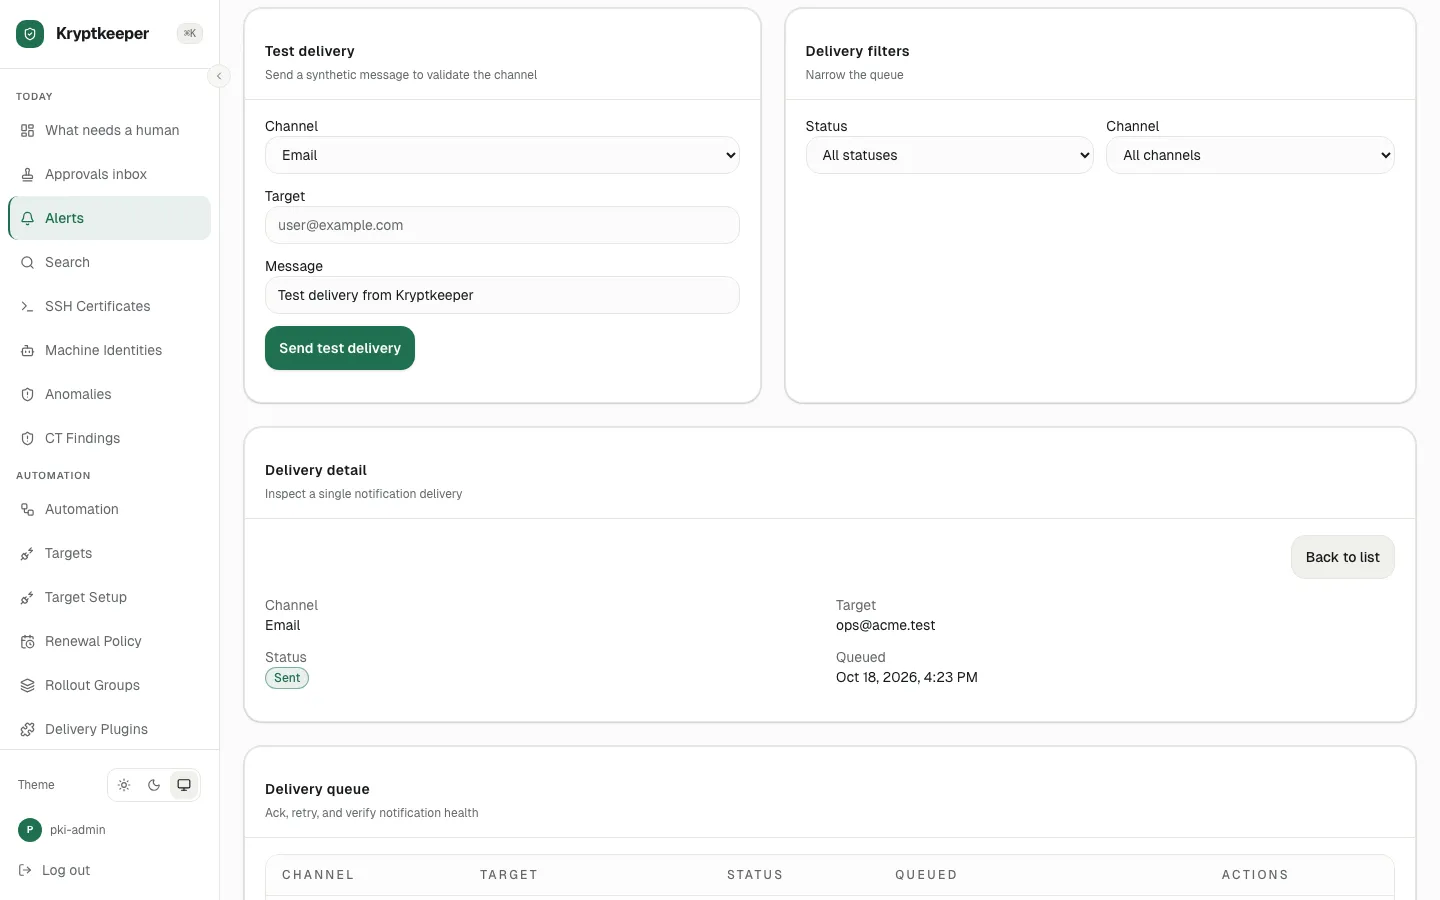The image size is (1440, 900).
Task: Click the Delivery queue Status column header
Action: pyautogui.click(x=755, y=875)
